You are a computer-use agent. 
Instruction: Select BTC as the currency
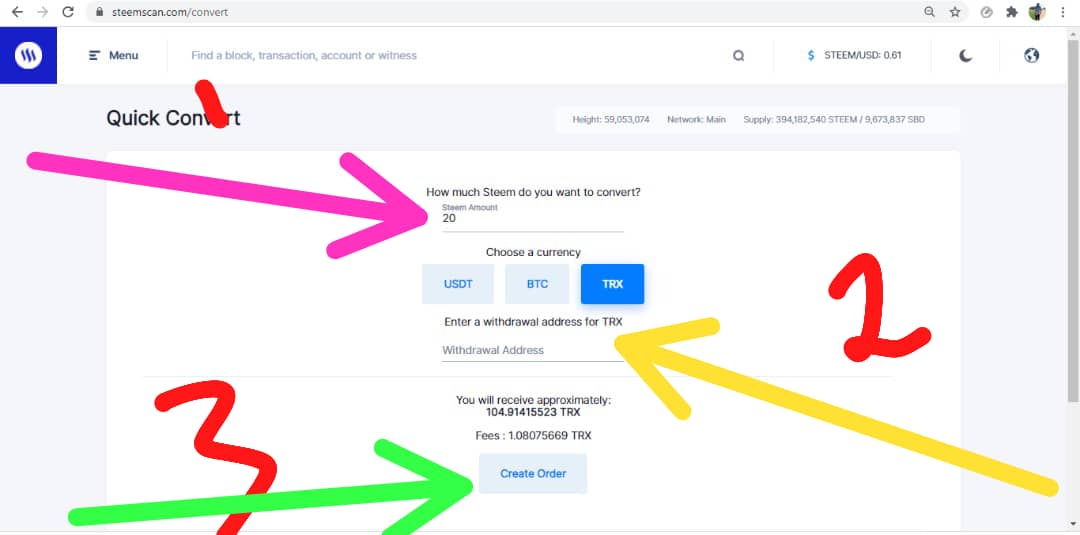tap(537, 284)
